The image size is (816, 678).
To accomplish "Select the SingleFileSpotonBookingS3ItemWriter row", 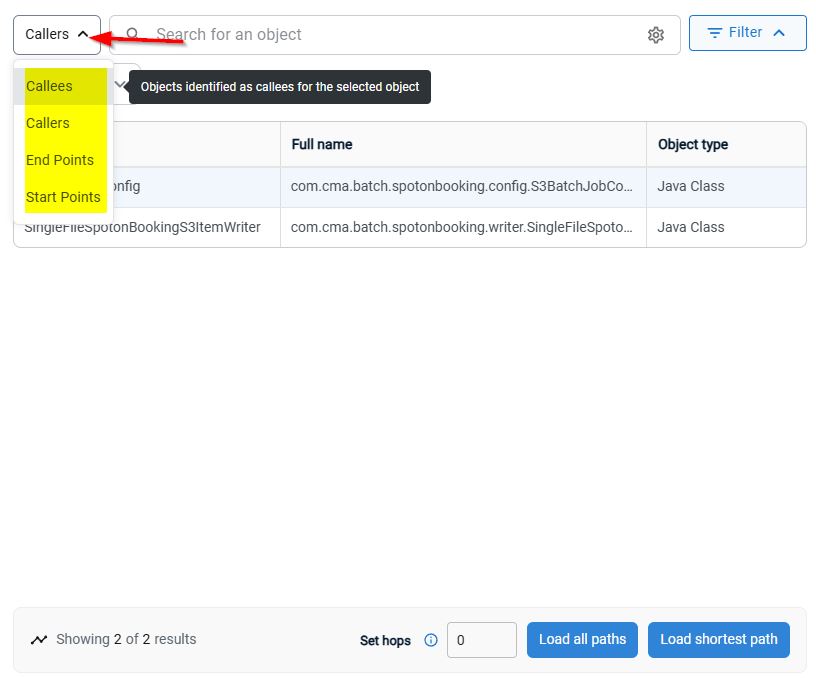I will [410, 227].
